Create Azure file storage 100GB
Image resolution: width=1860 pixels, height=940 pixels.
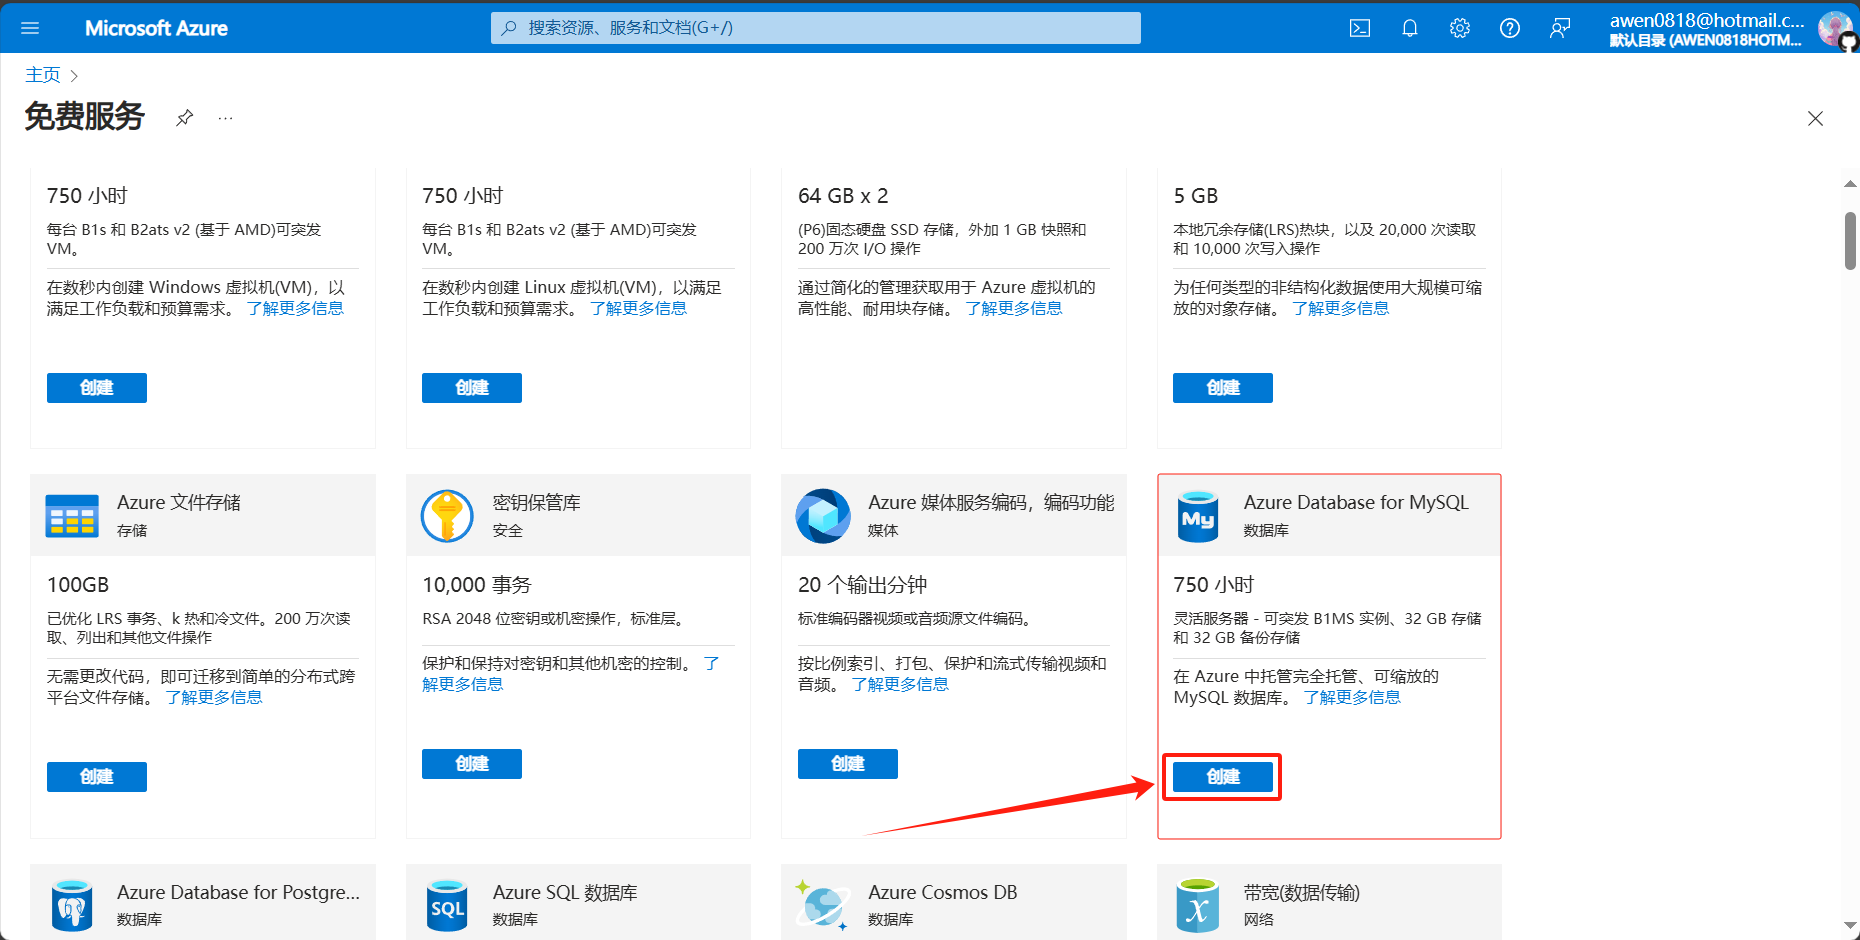[97, 777]
